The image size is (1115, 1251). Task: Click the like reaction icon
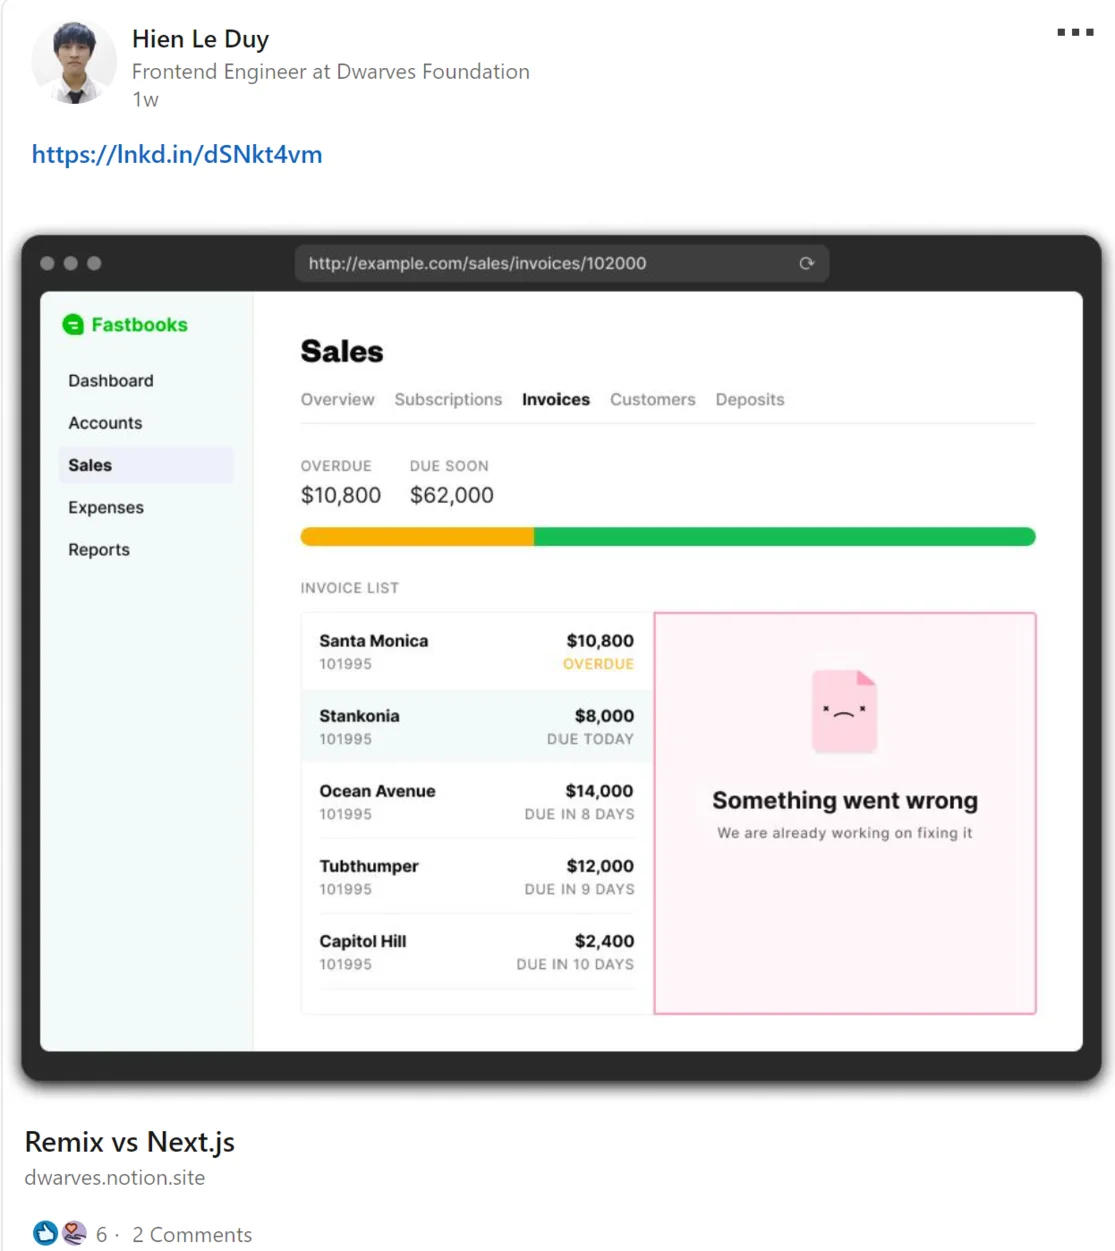[x=45, y=1233]
